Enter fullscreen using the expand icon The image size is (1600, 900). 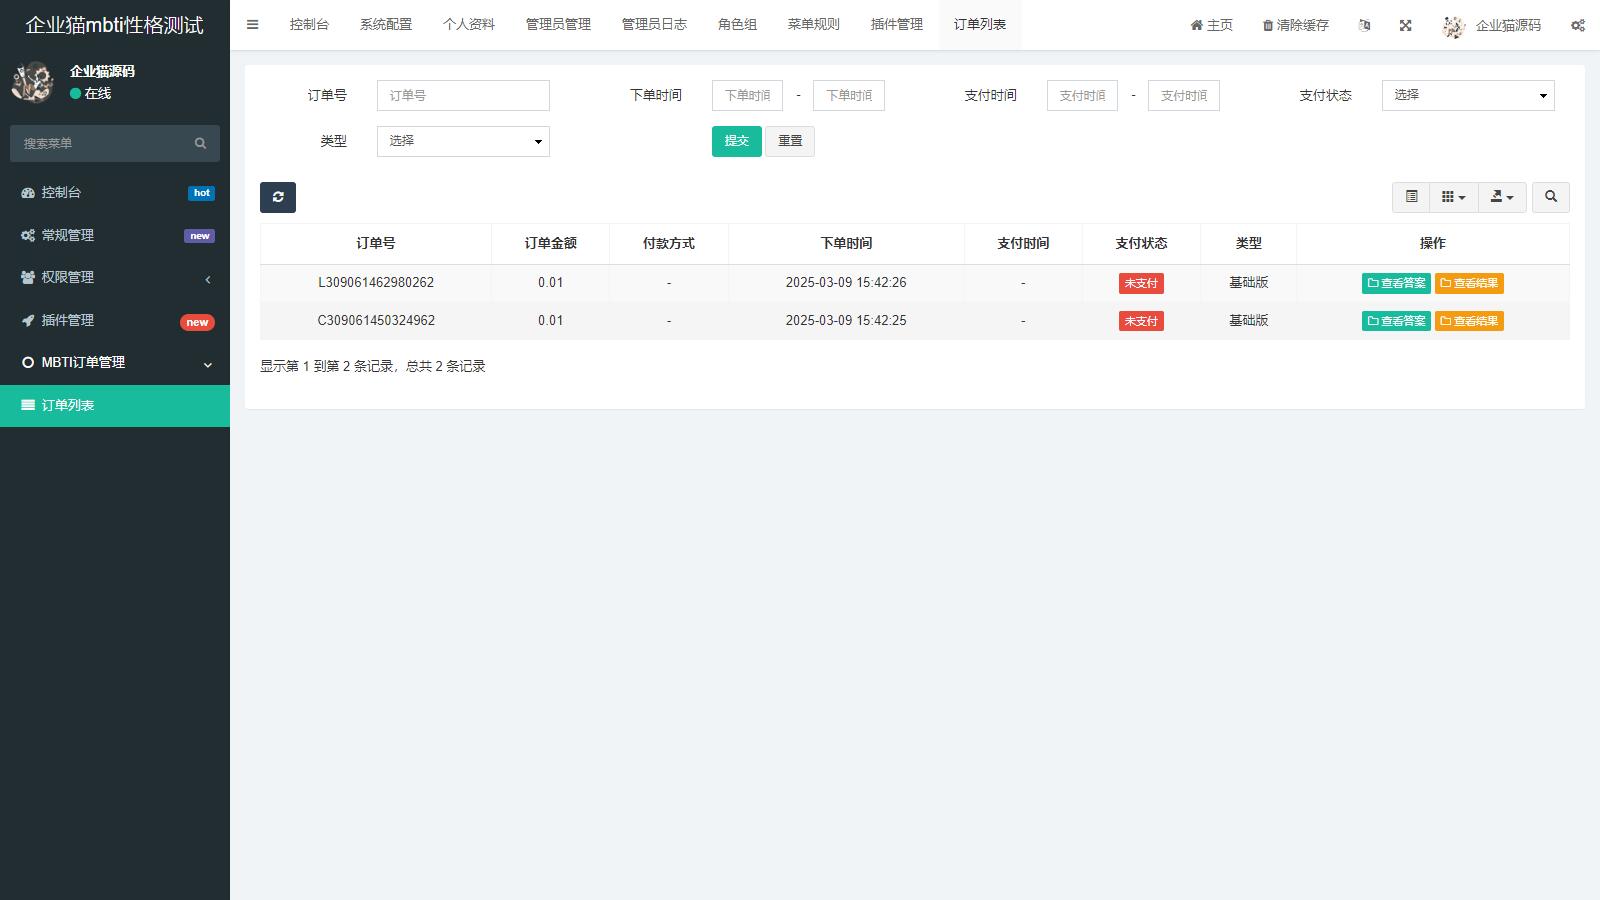point(1405,25)
